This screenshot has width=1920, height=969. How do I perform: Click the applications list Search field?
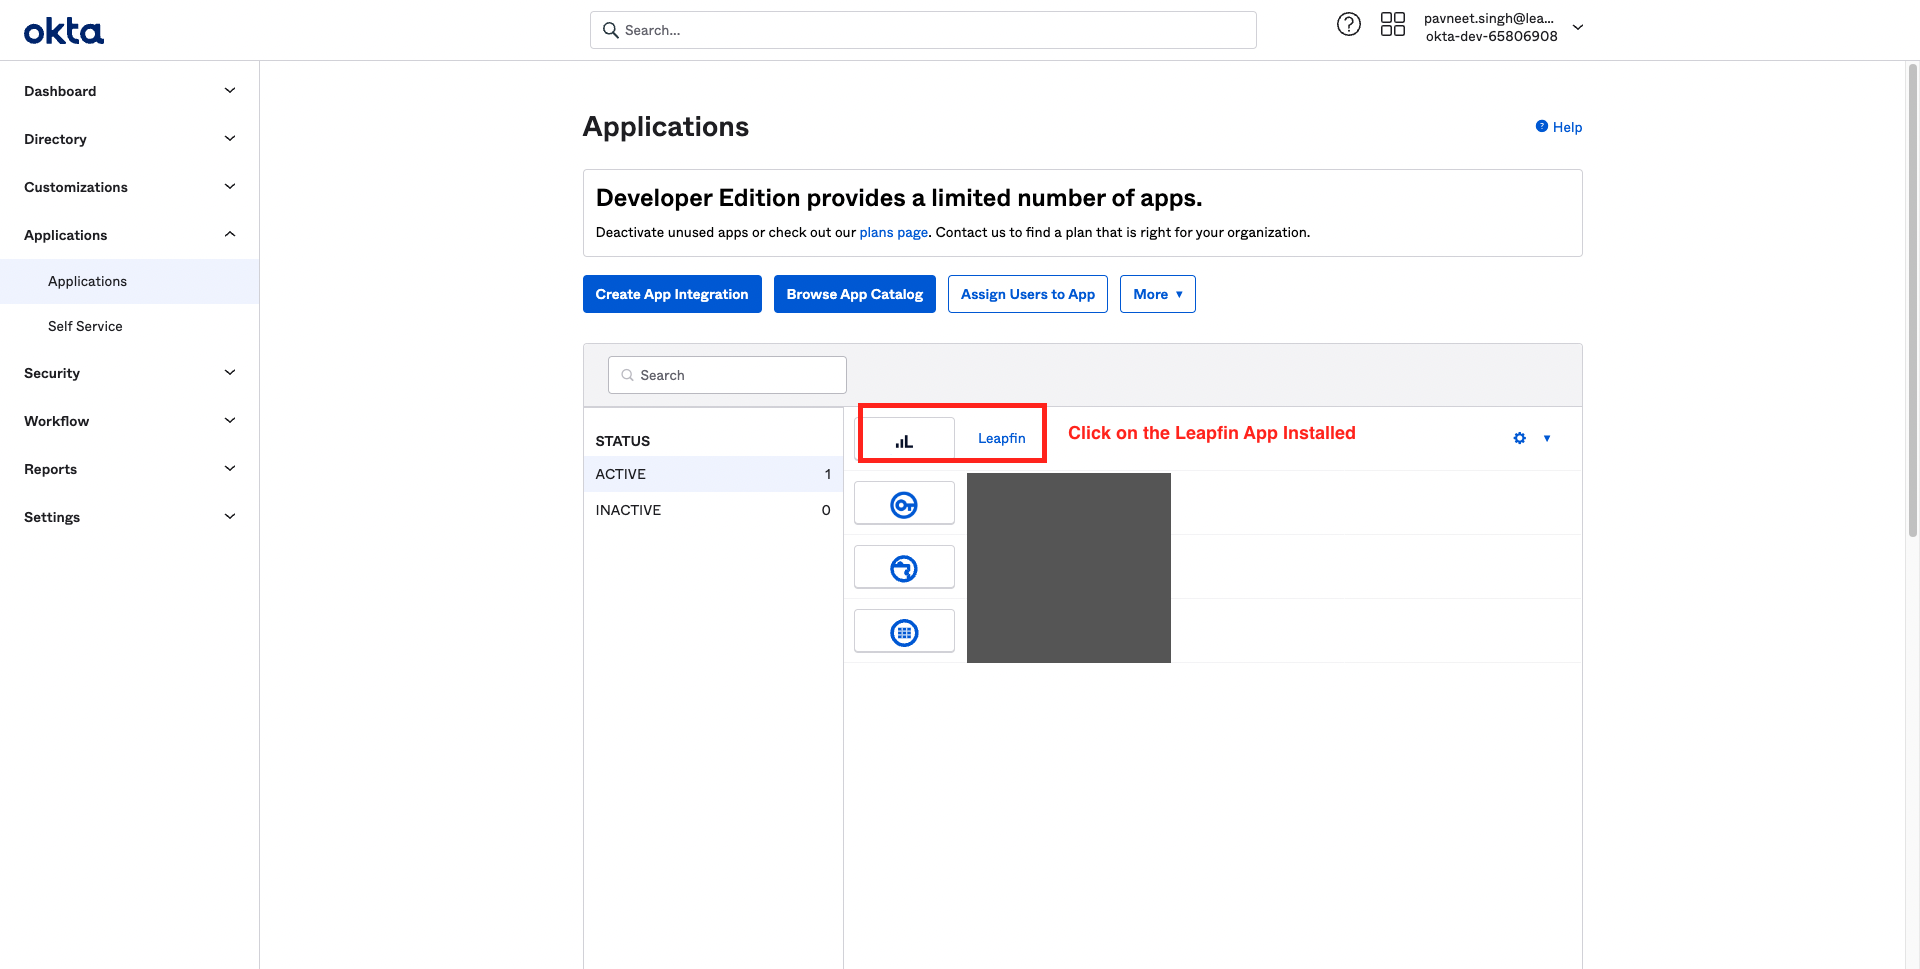727,375
